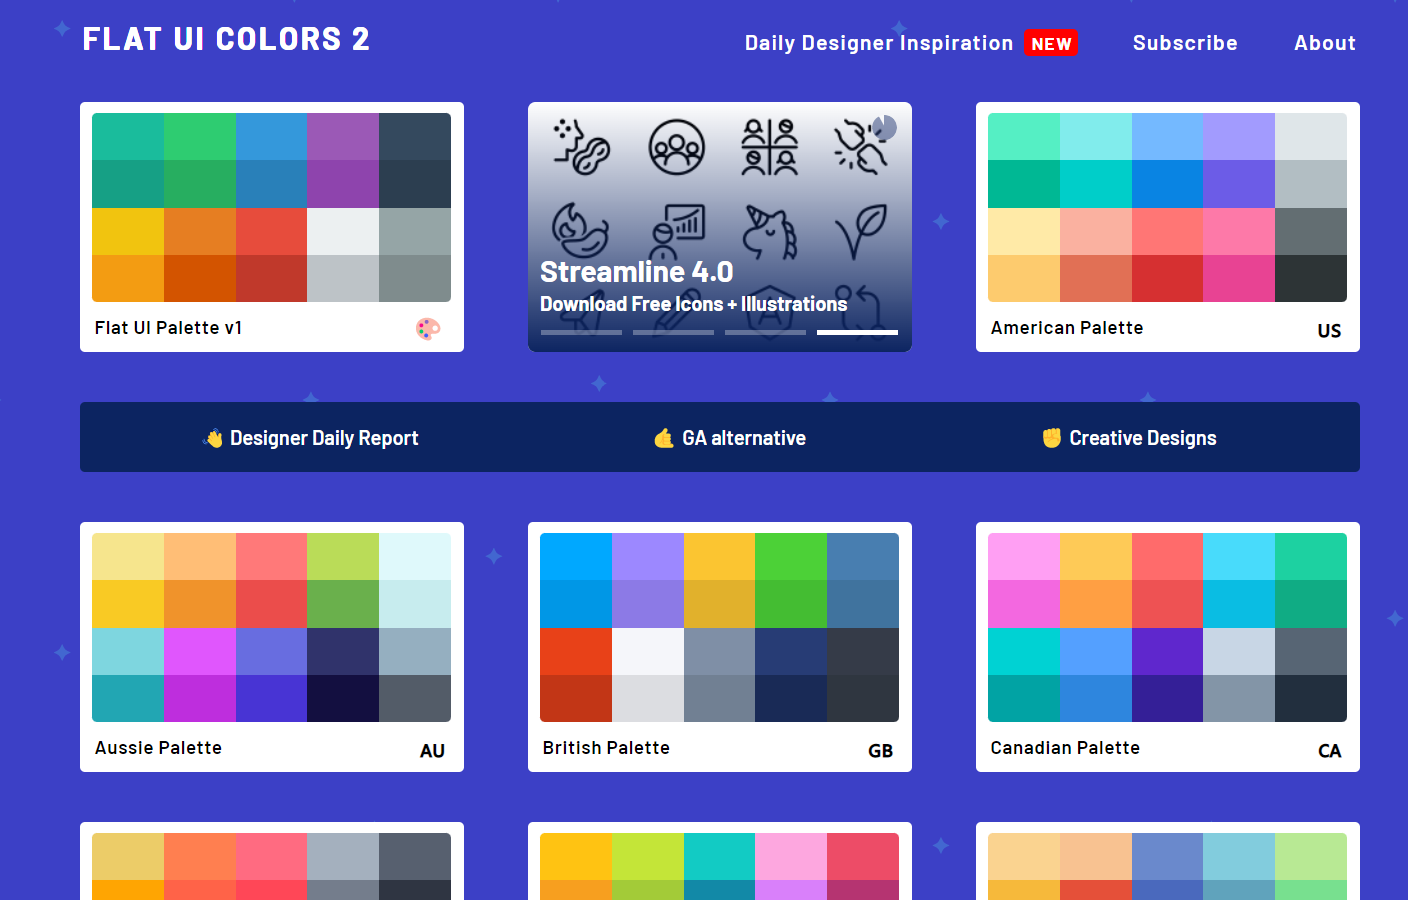
Task: Click the AU country code on Aussie Palette
Action: pyautogui.click(x=432, y=751)
